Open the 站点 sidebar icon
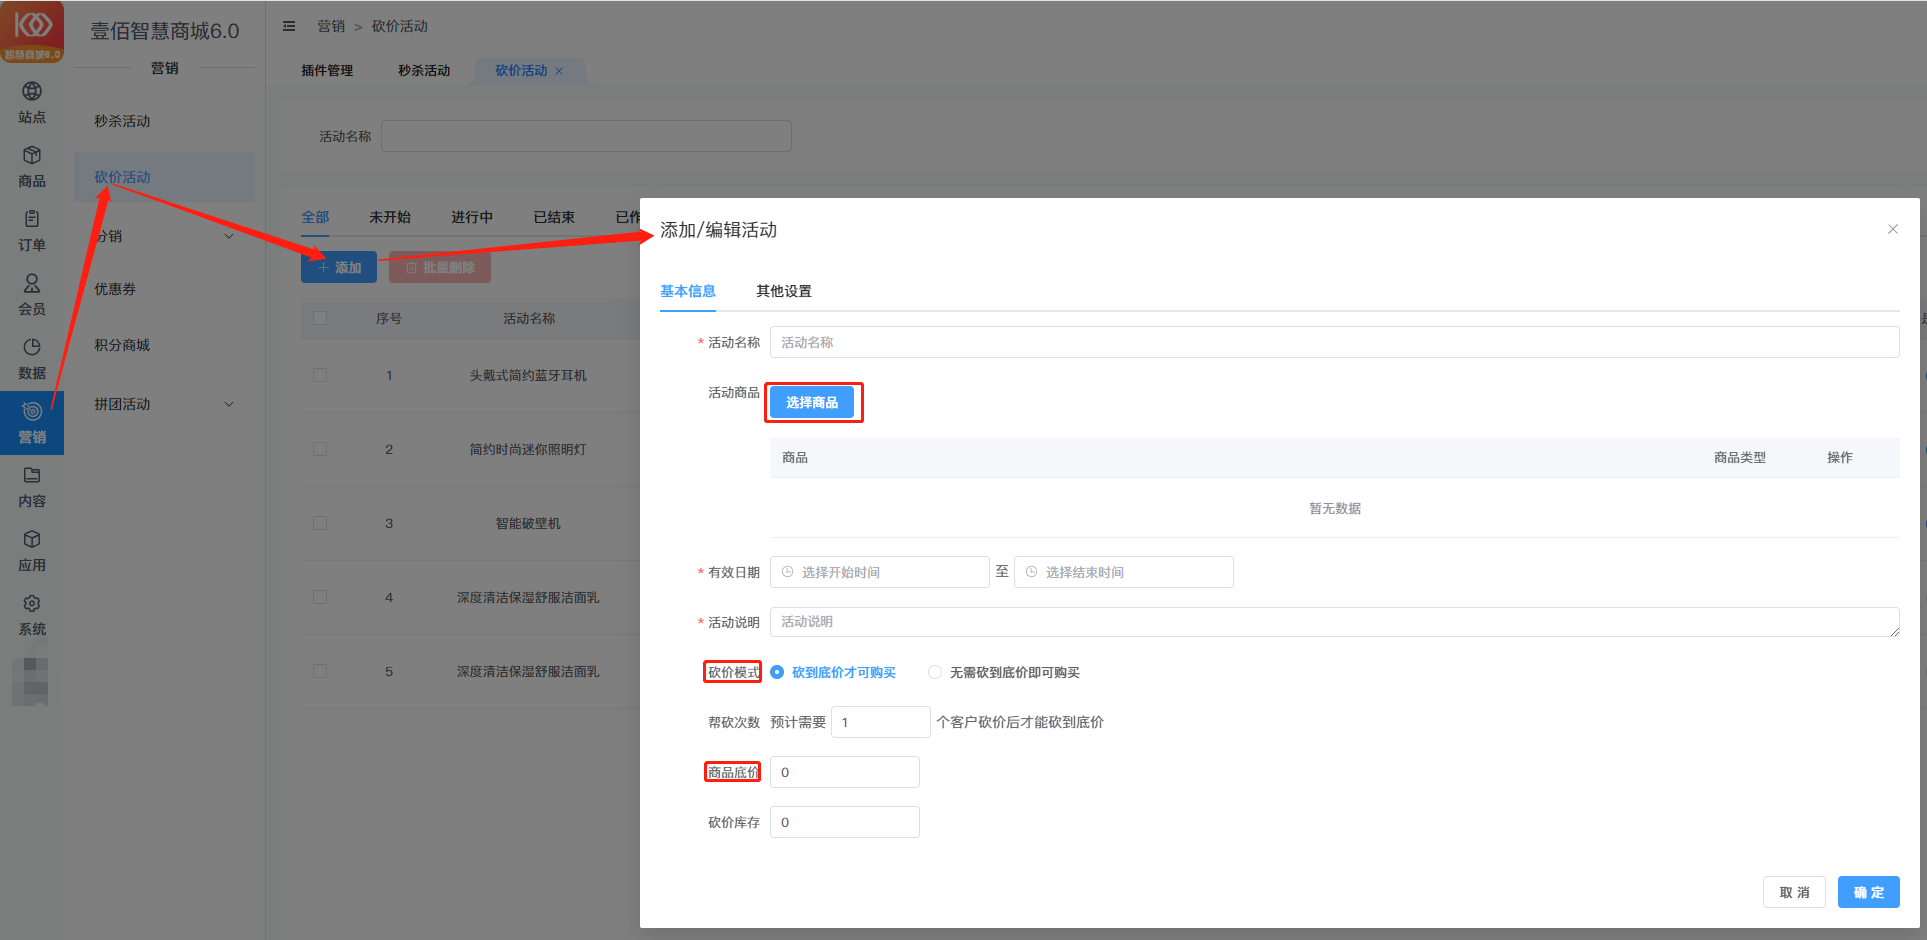Viewport: 1927px width, 940px height. (32, 103)
